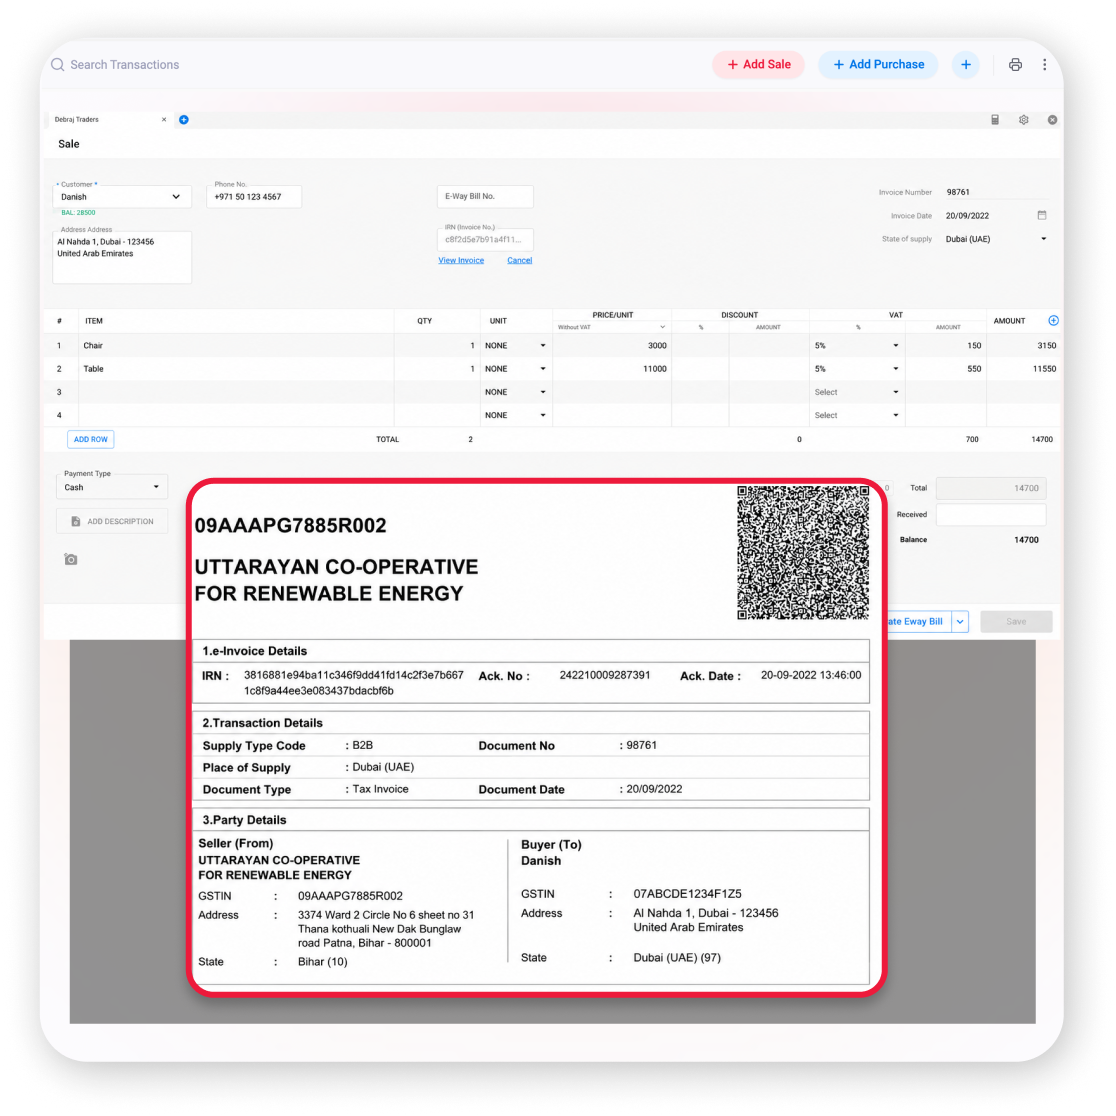Click the Invoice Number field 98761

click(996, 192)
